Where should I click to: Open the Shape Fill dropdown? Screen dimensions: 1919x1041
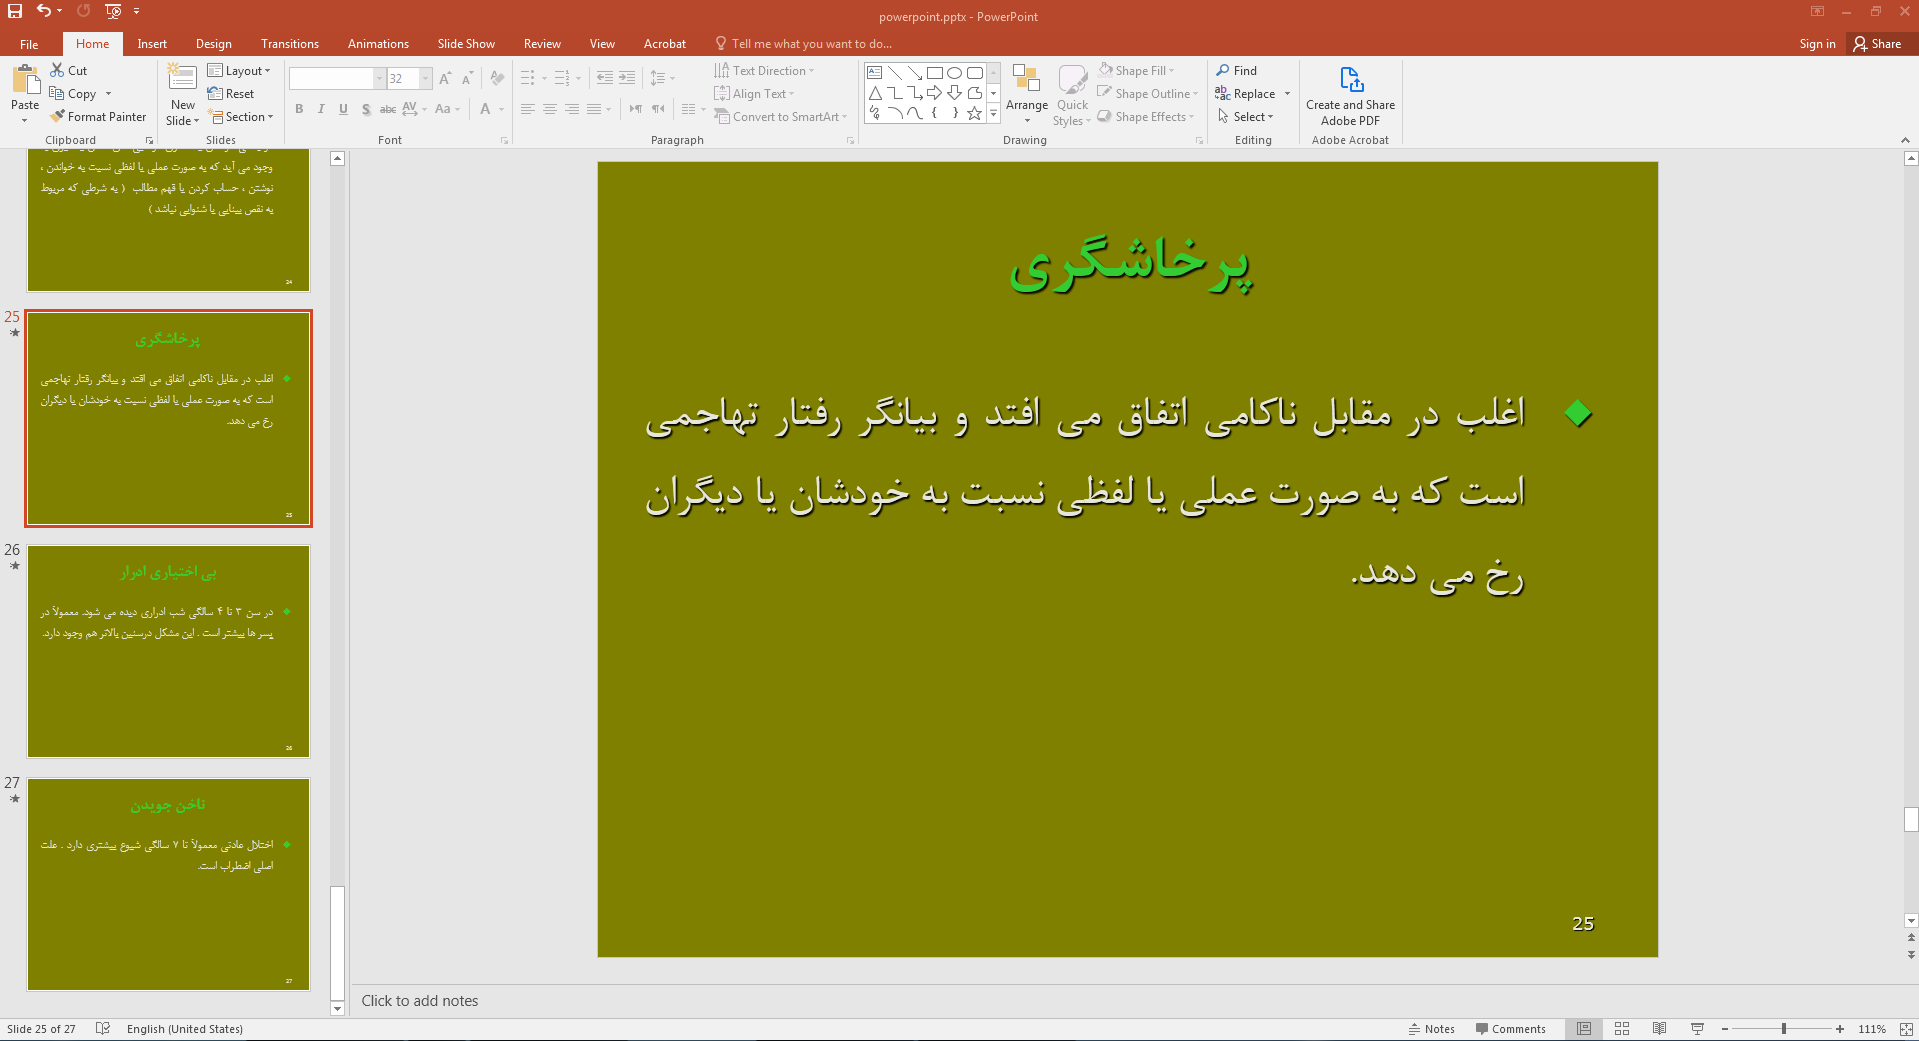click(1136, 71)
